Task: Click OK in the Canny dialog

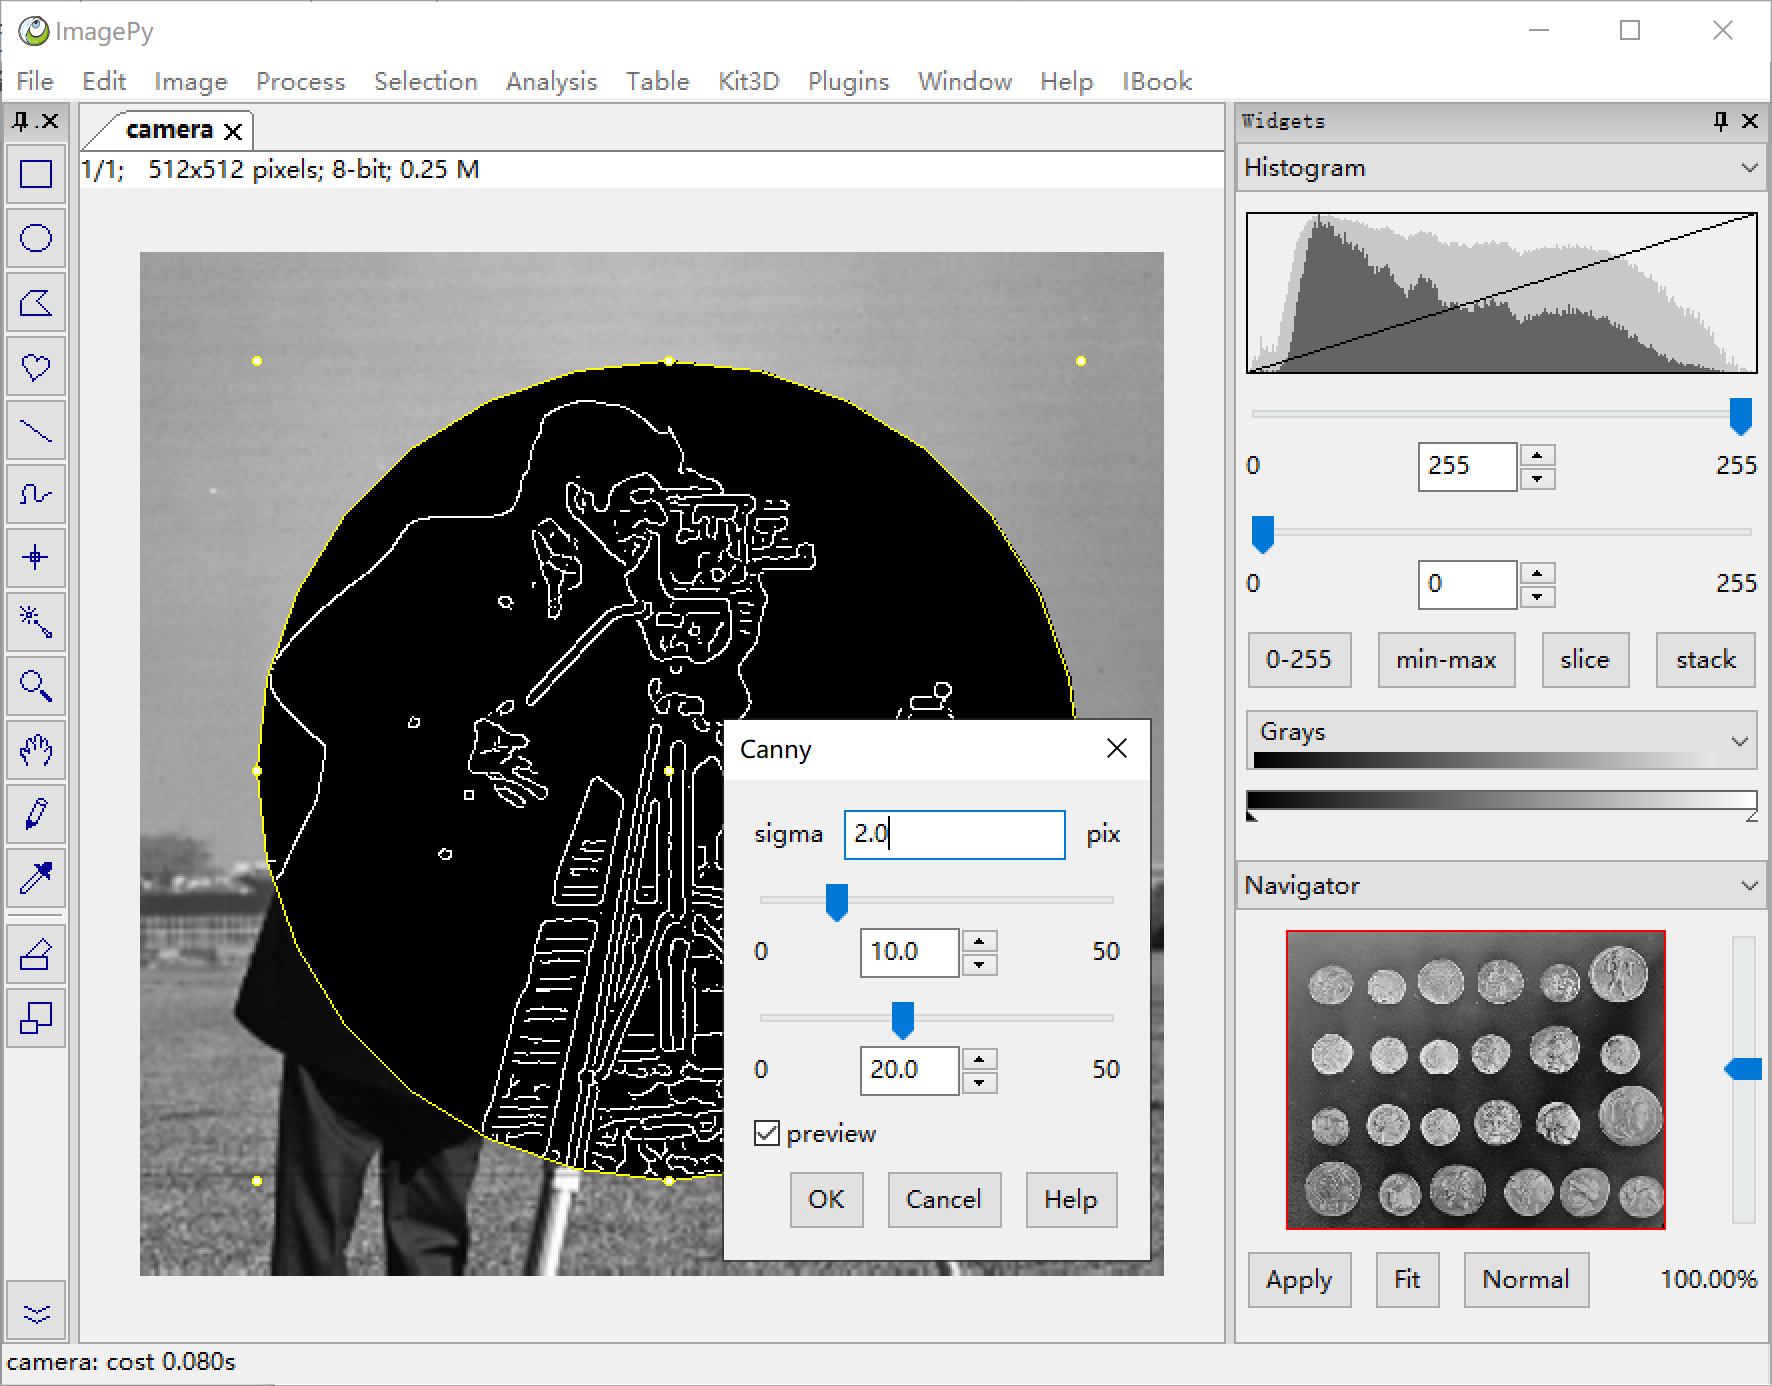Action: 826,1199
